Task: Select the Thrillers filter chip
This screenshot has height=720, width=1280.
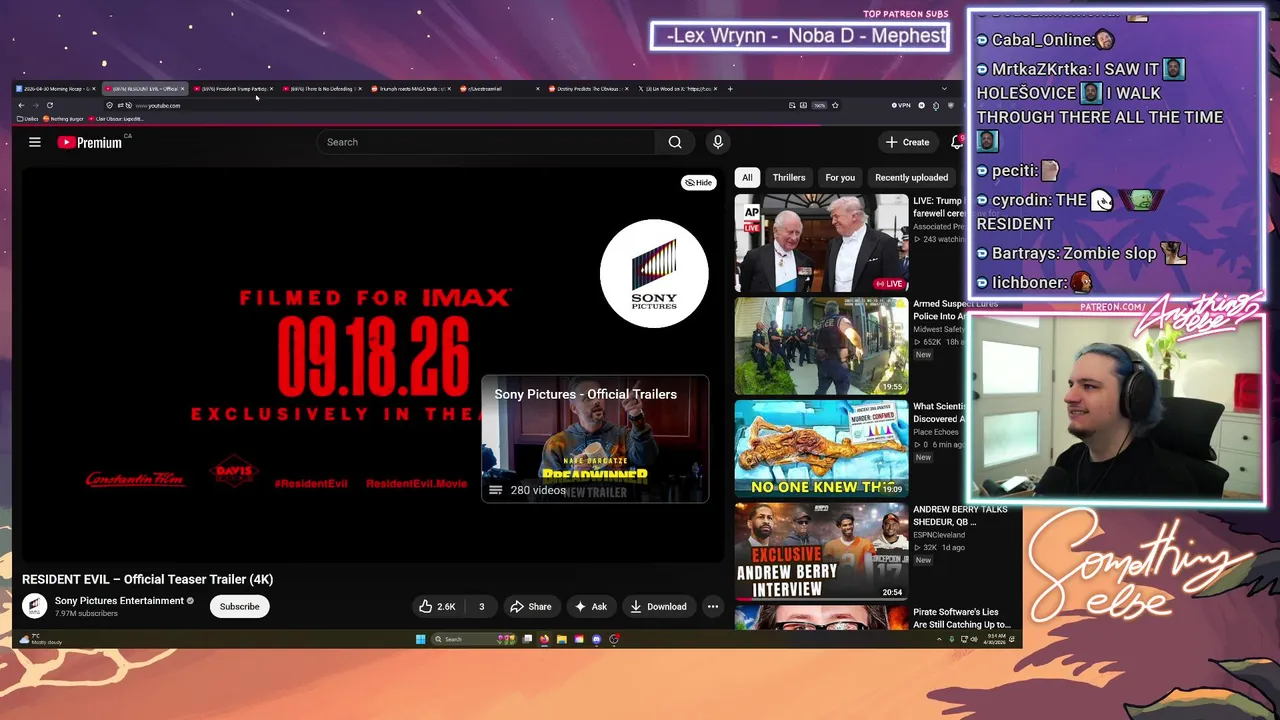Action: click(789, 177)
